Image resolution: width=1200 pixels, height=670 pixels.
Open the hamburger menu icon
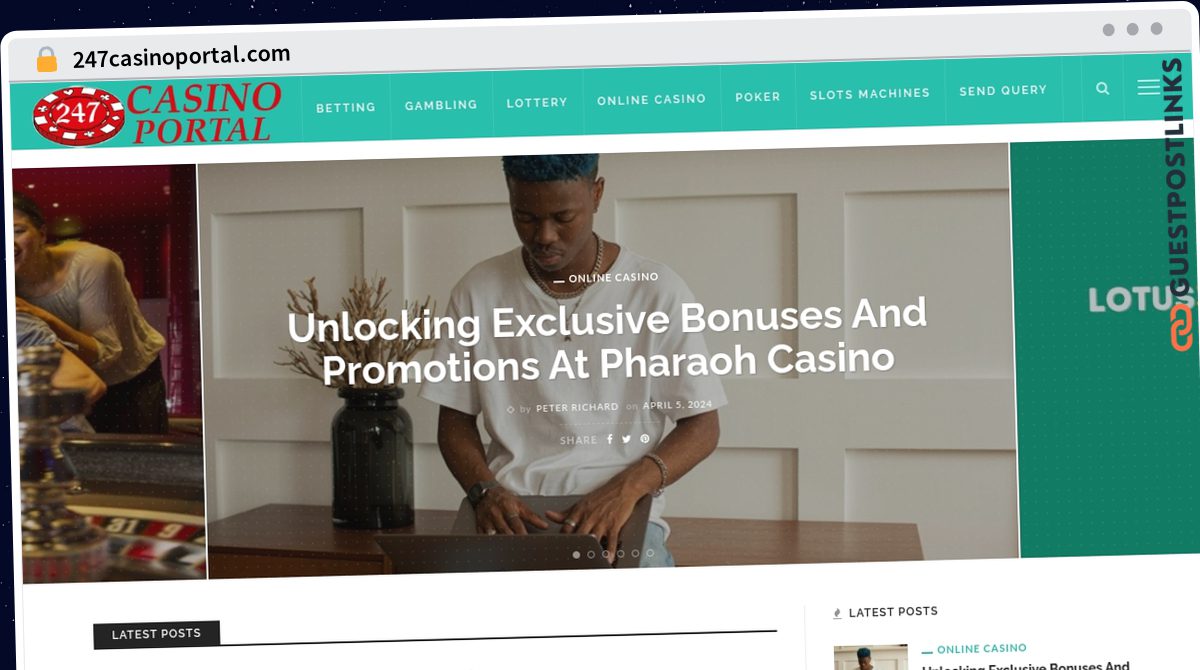pyautogui.click(x=1148, y=88)
